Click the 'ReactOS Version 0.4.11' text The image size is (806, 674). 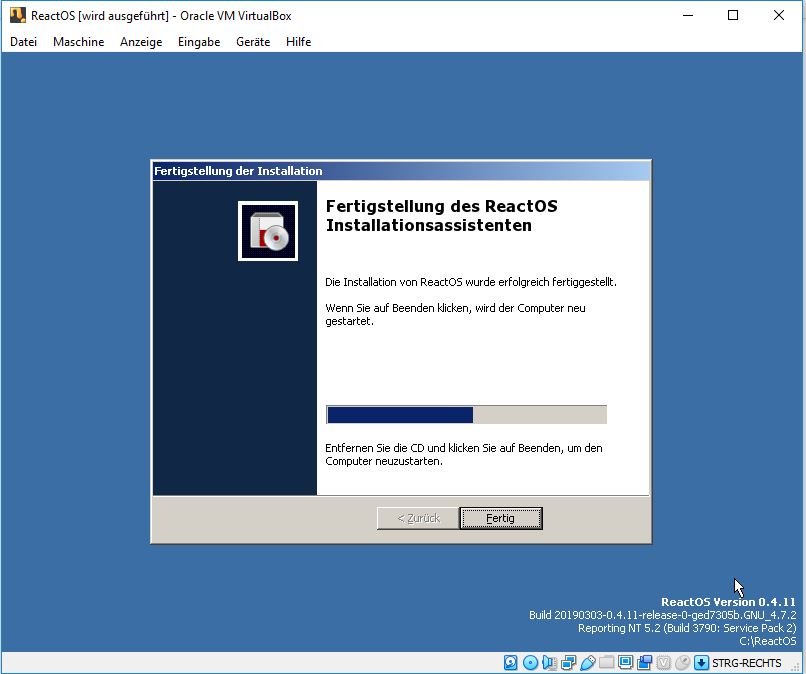[728, 602]
